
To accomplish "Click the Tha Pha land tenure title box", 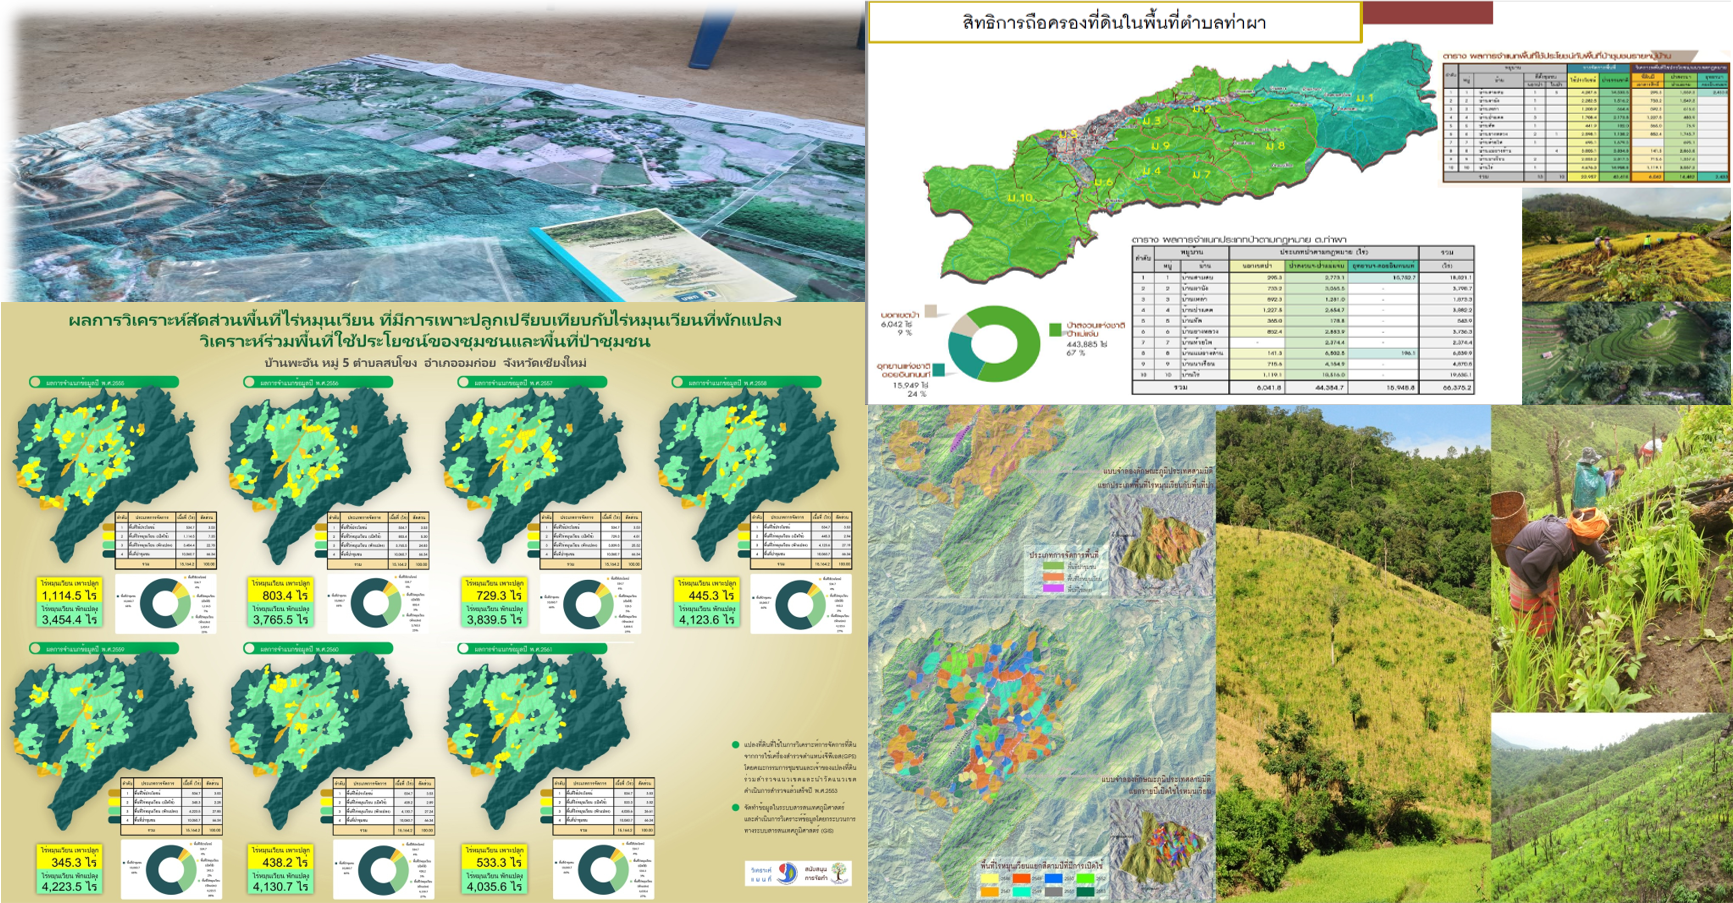I will pos(1114,22).
